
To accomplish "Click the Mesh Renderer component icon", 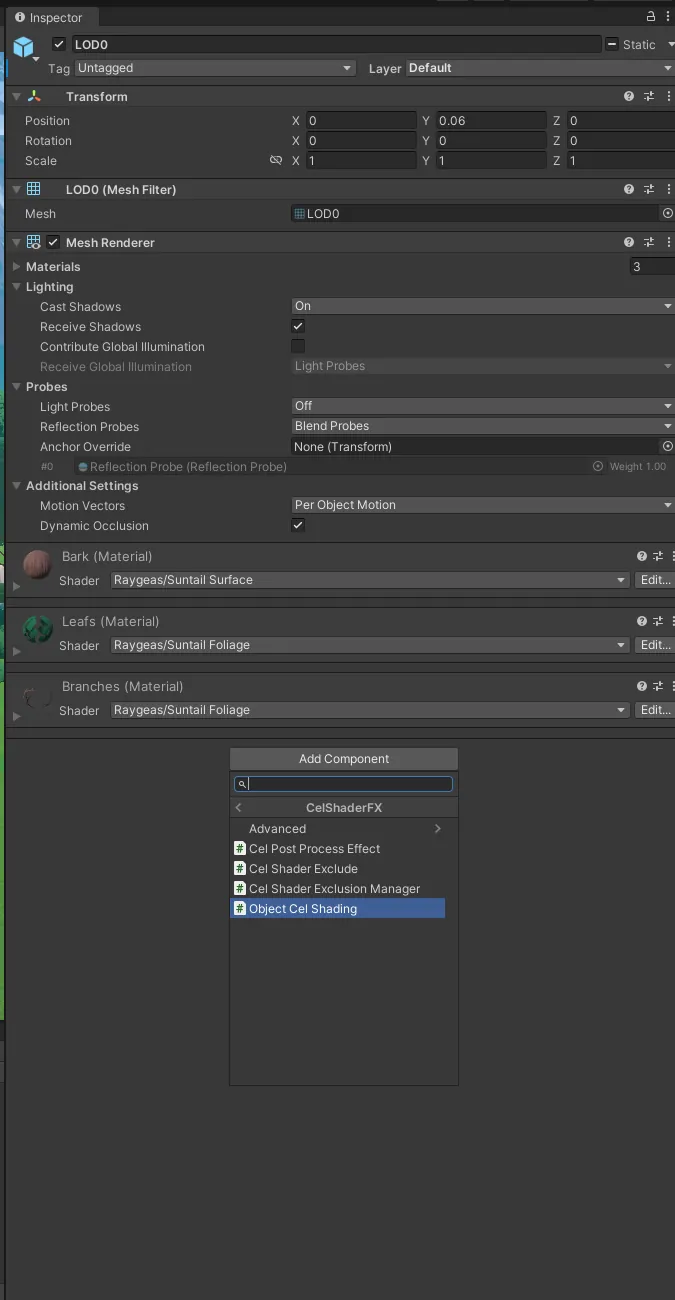I will [x=34, y=242].
